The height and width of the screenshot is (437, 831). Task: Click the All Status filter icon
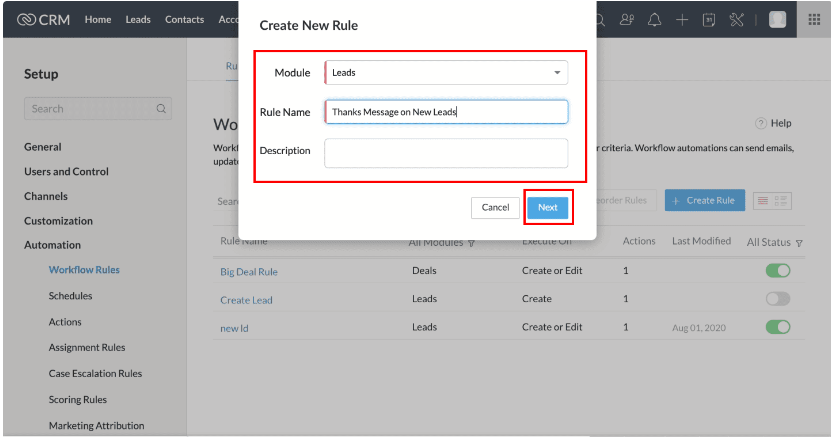coord(799,243)
